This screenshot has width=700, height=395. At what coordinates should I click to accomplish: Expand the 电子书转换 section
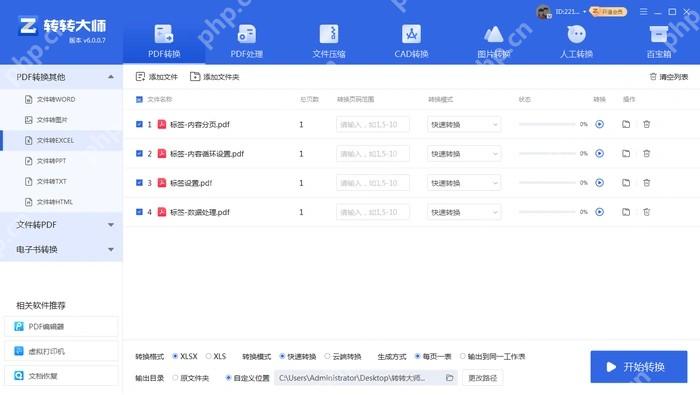click(x=111, y=249)
